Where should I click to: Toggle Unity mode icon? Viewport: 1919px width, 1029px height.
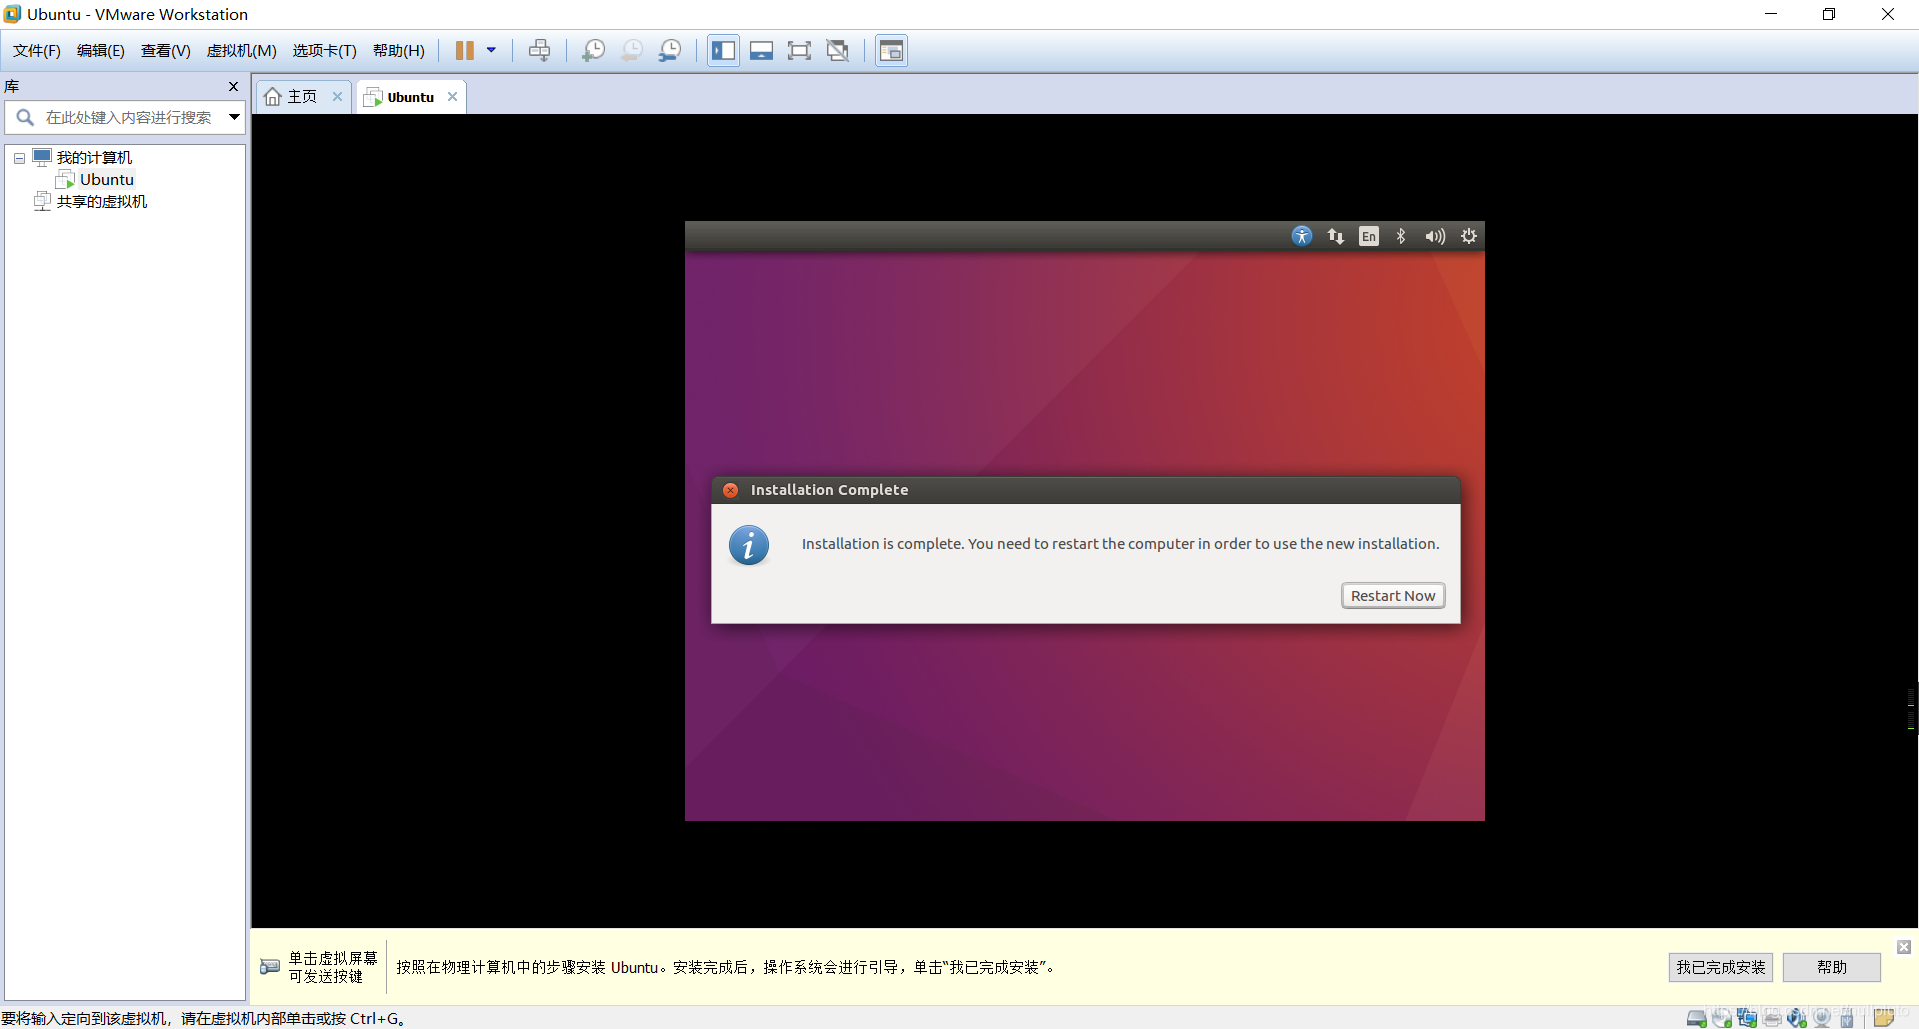(x=838, y=50)
